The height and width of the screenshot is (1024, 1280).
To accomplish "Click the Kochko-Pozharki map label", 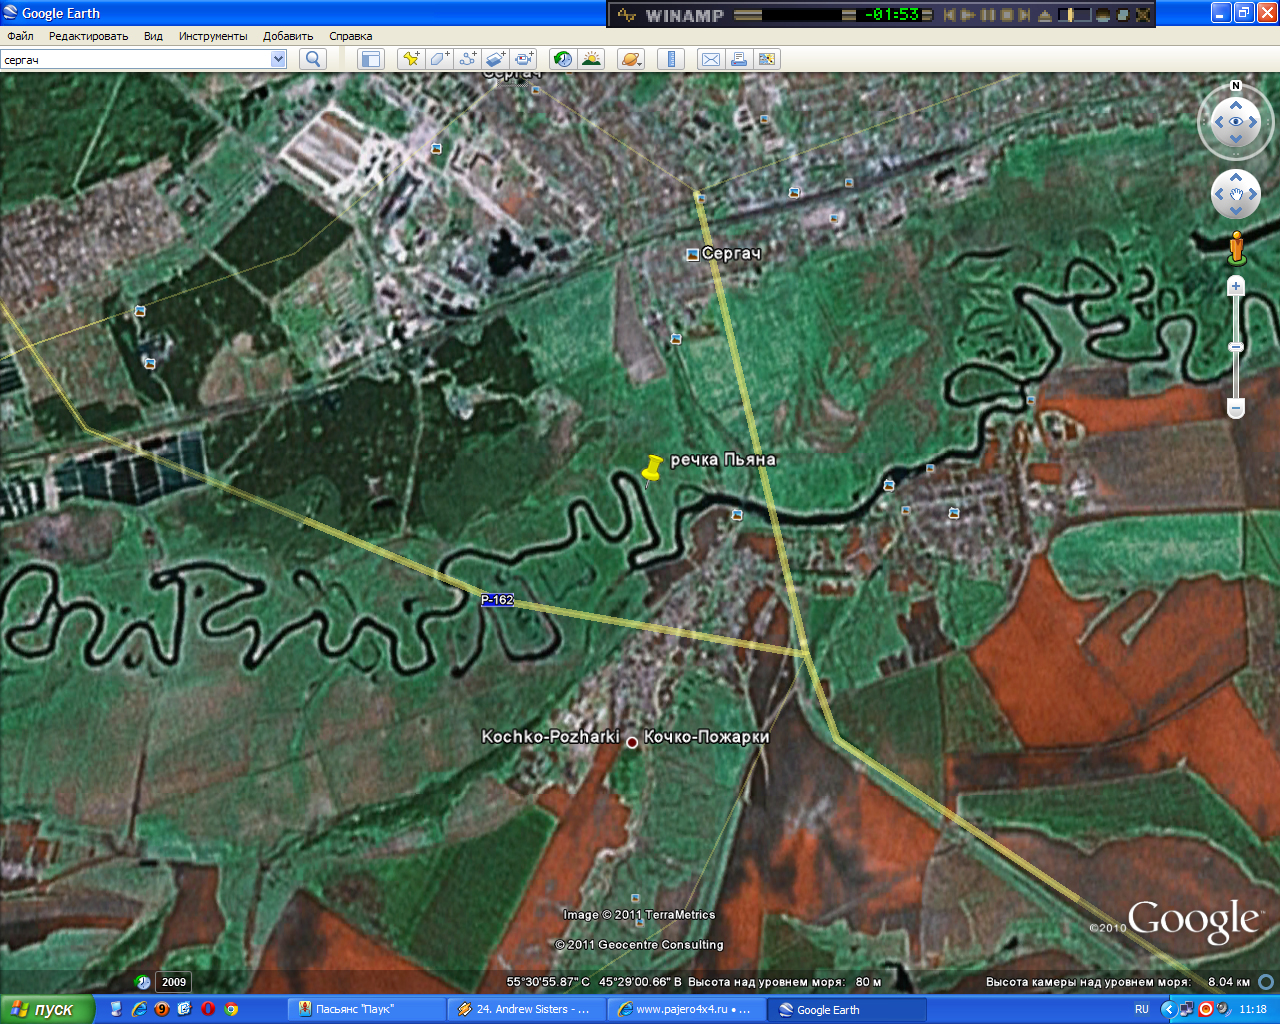I will tap(550, 737).
